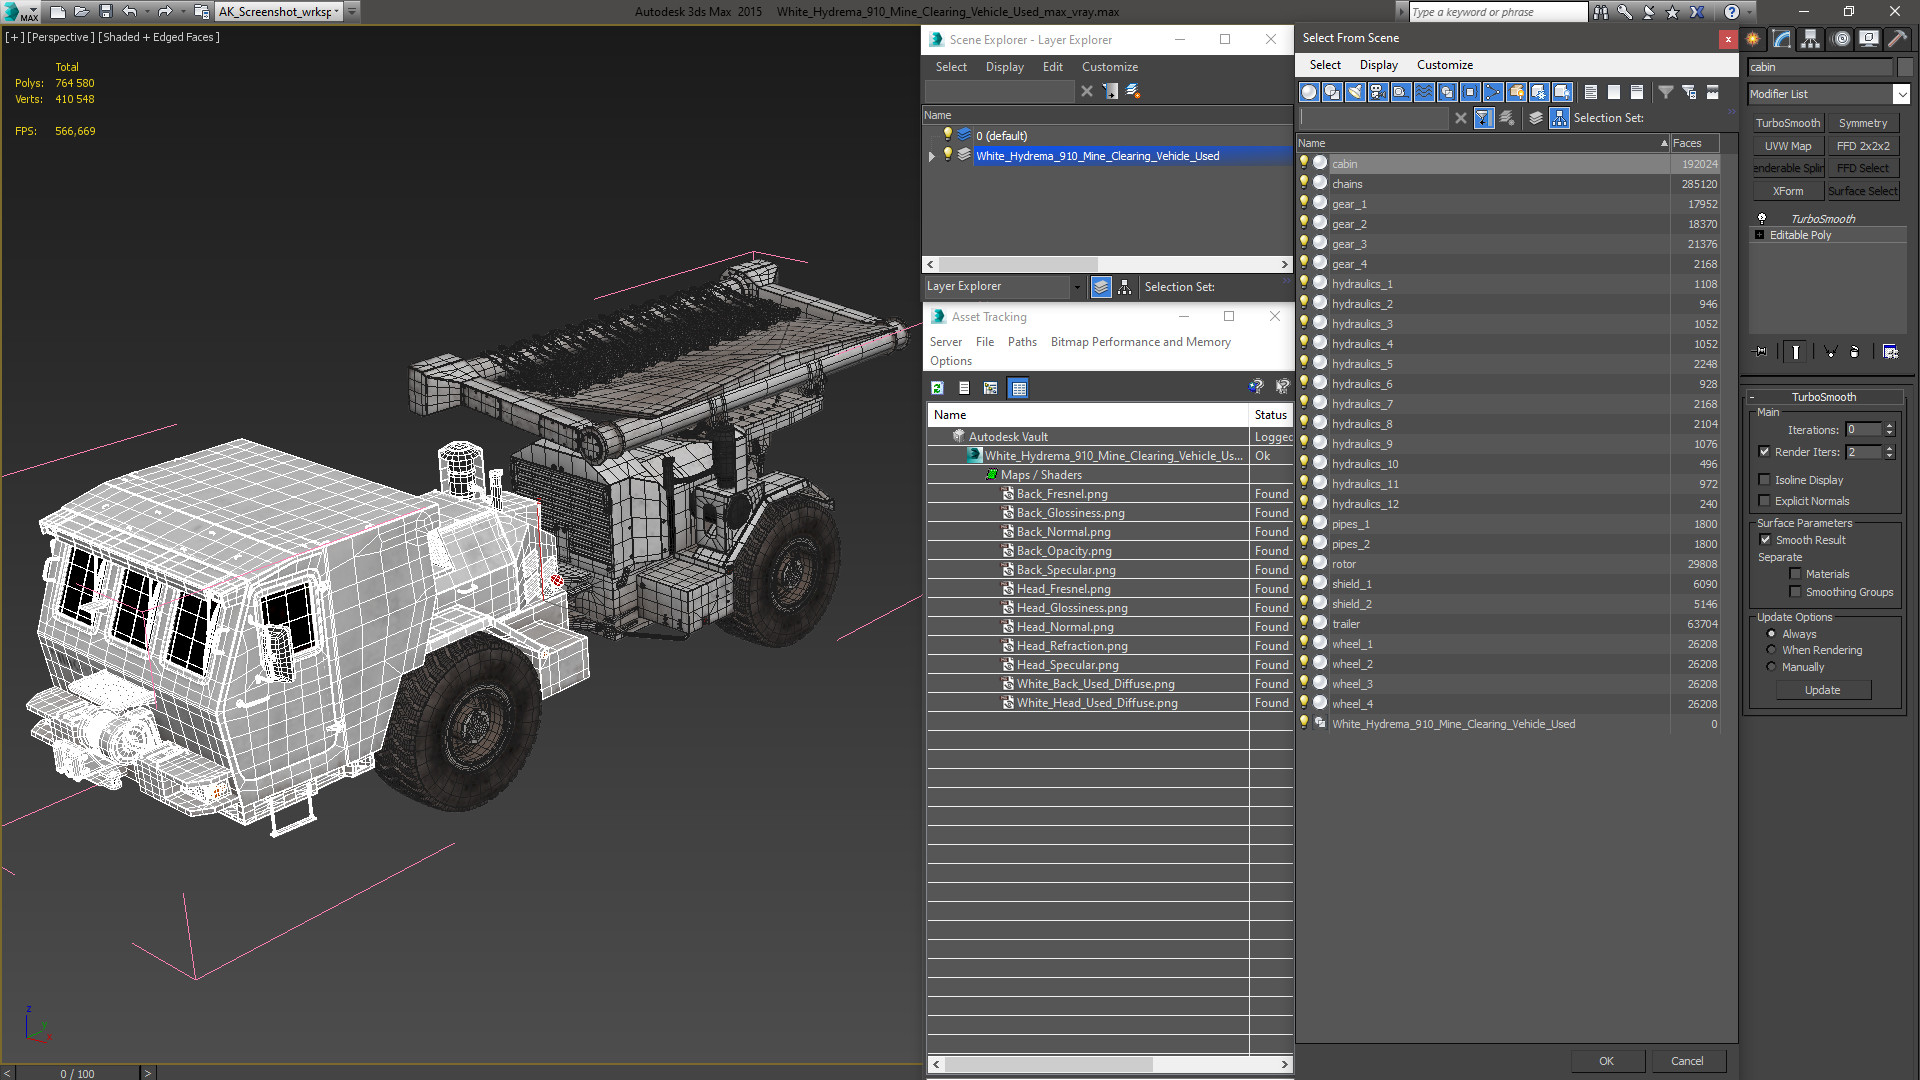Click Pin Stack icon below modifier stack
This screenshot has width=1920, height=1080.
point(1762,352)
